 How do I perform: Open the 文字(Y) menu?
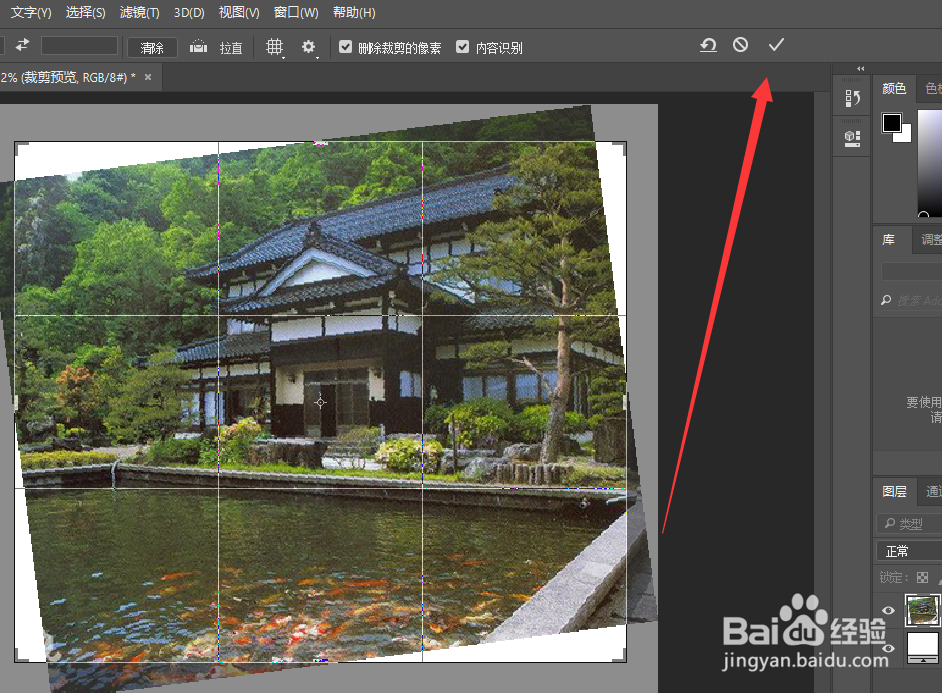(x=31, y=13)
